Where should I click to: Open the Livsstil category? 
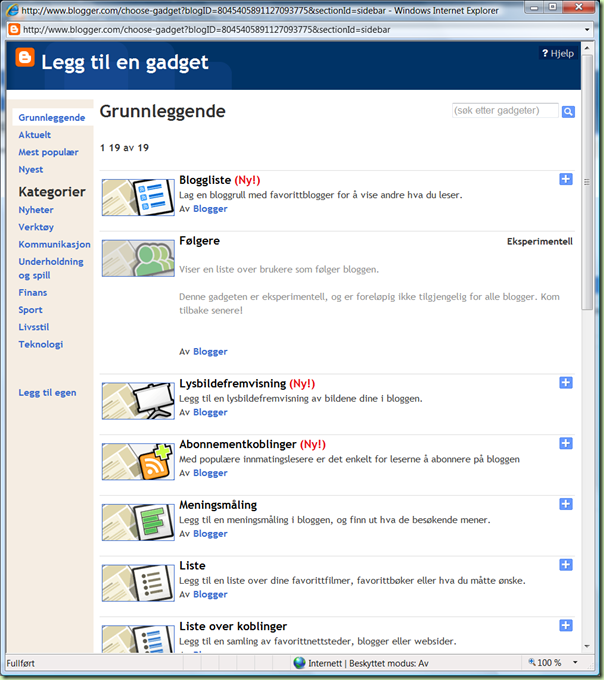pos(34,327)
